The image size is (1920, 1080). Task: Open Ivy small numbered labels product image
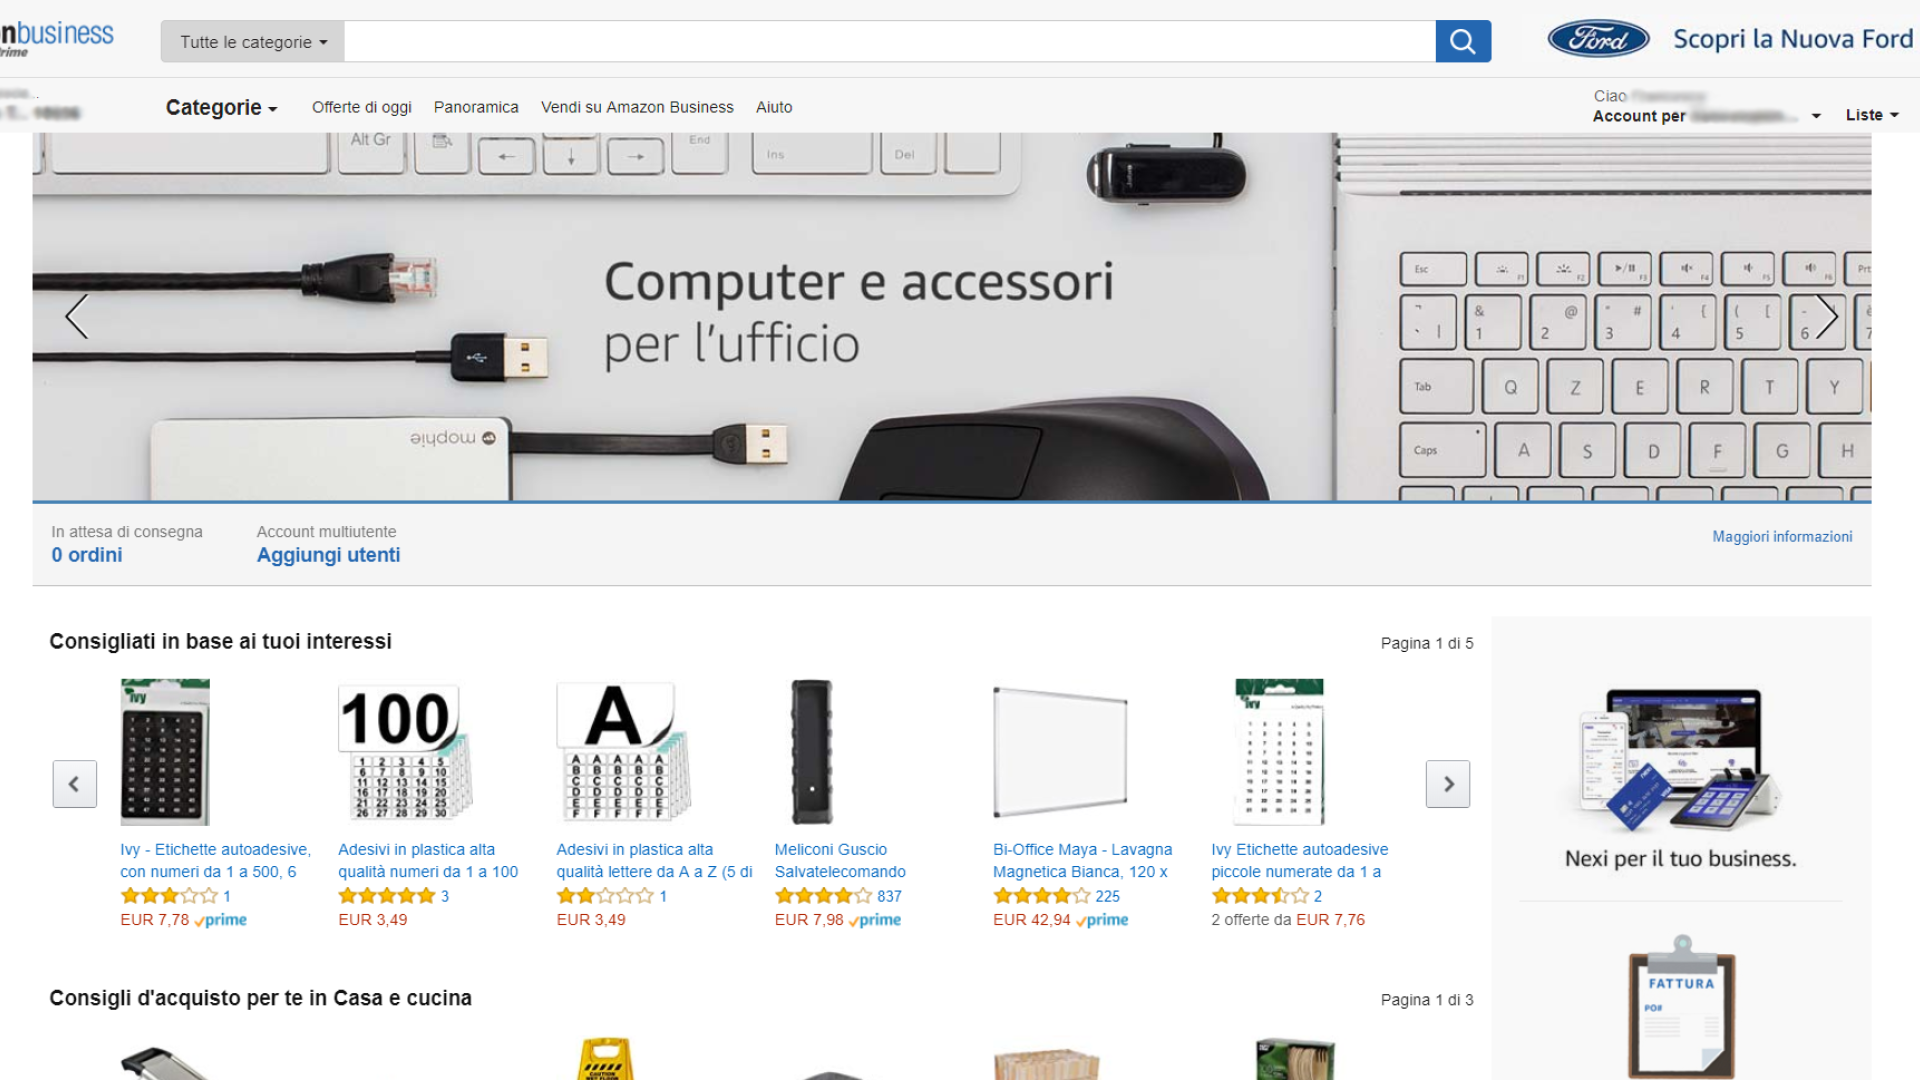(1279, 752)
